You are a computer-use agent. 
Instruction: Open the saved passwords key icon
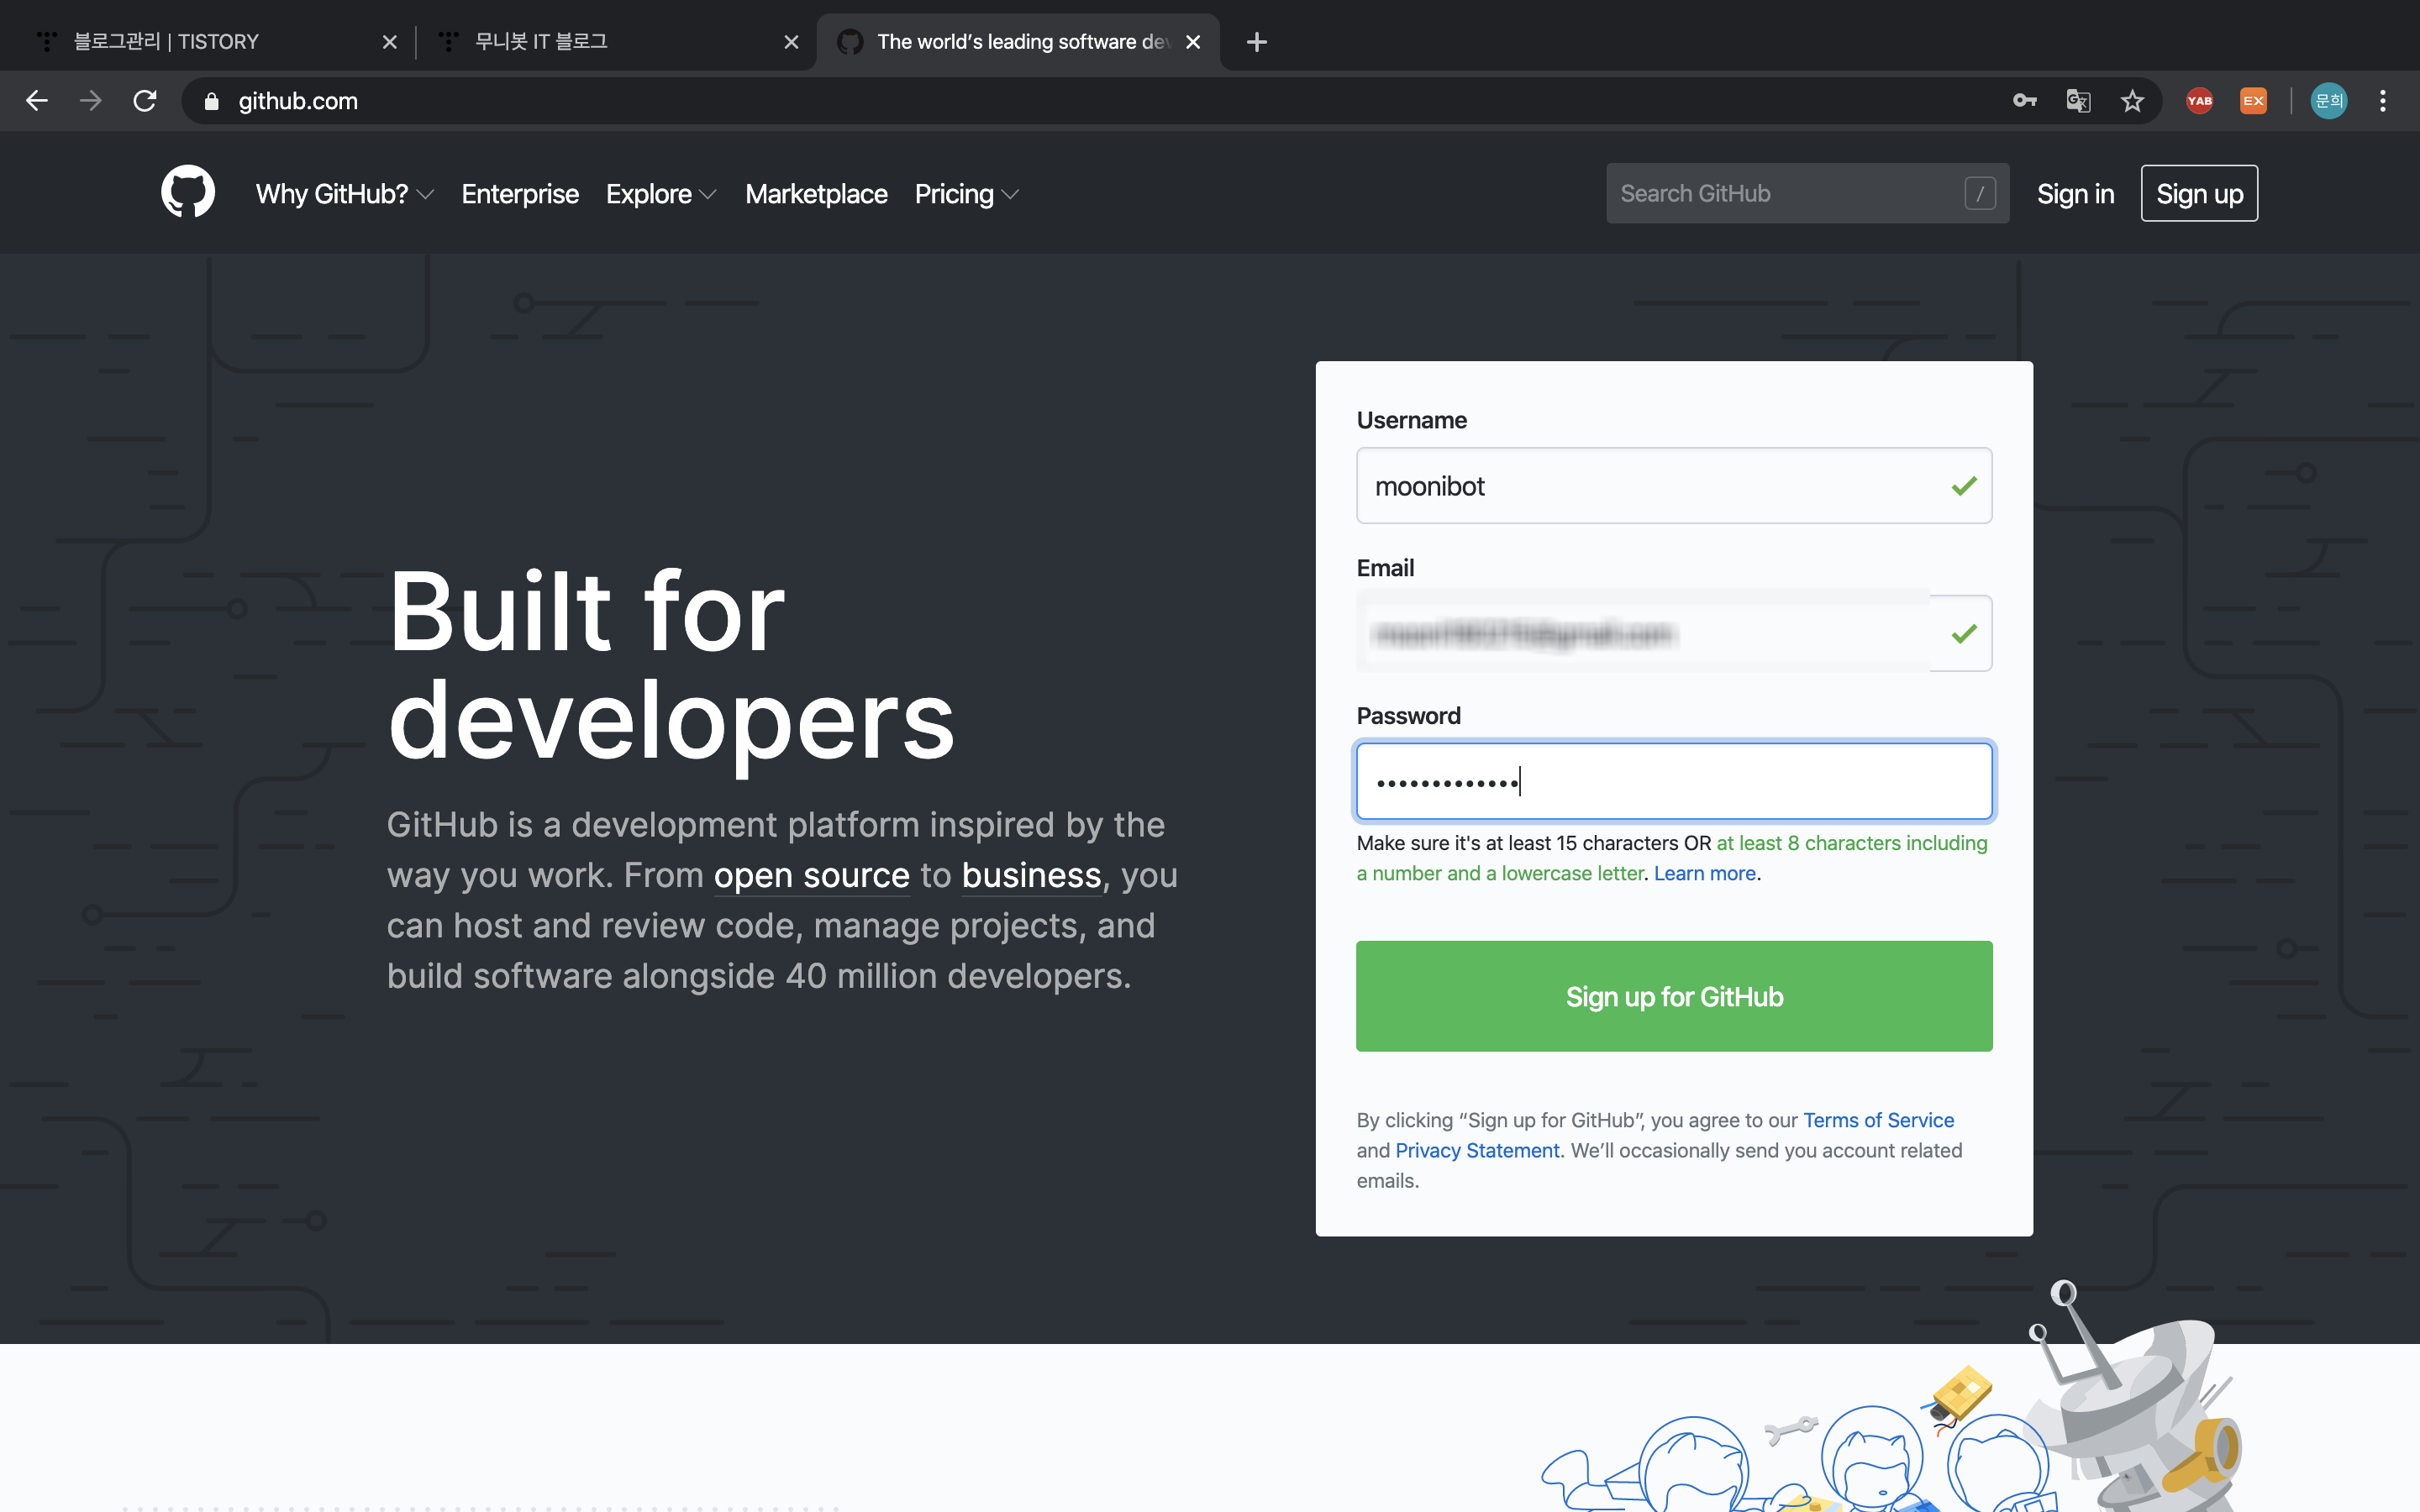click(2024, 101)
